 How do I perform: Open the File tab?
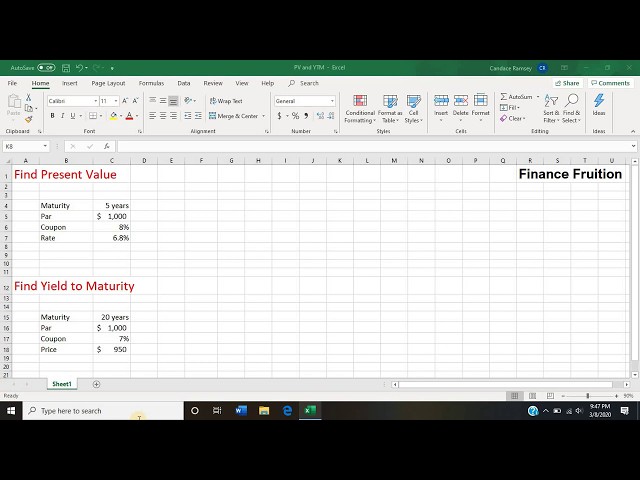[12, 83]
